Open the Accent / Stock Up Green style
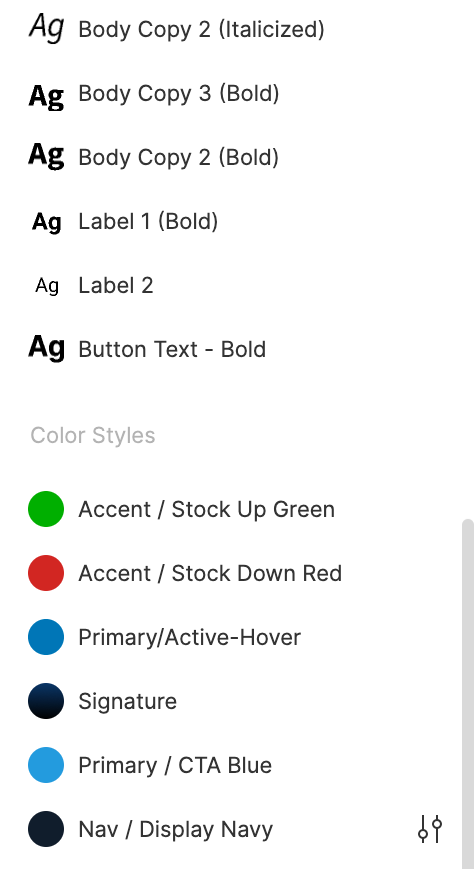The height and width of the screenshot is (869, 476). point(206,509)
